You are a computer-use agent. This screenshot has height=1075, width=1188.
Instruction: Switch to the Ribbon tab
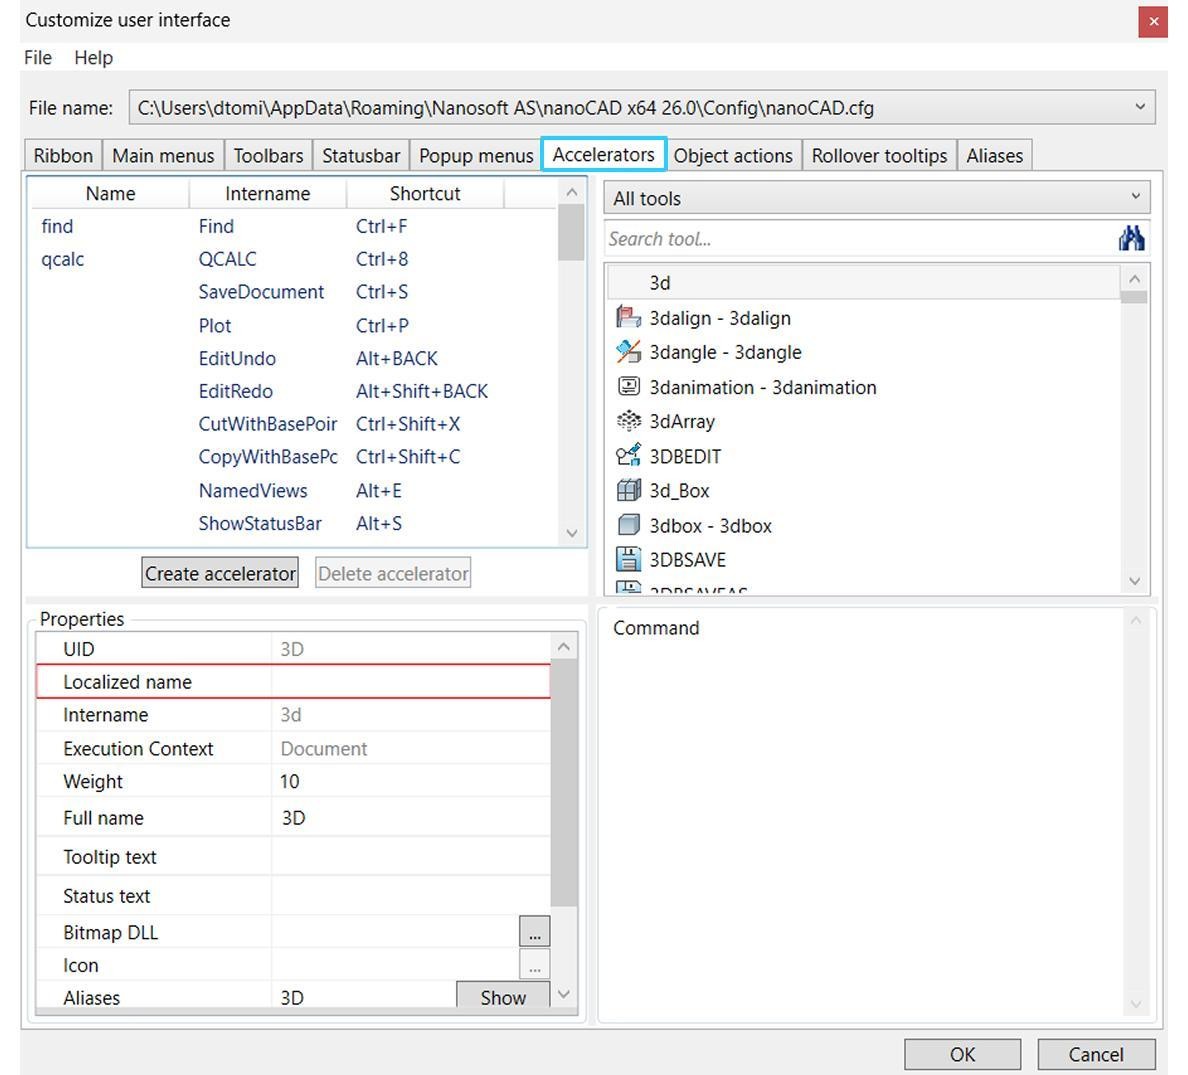63,155
